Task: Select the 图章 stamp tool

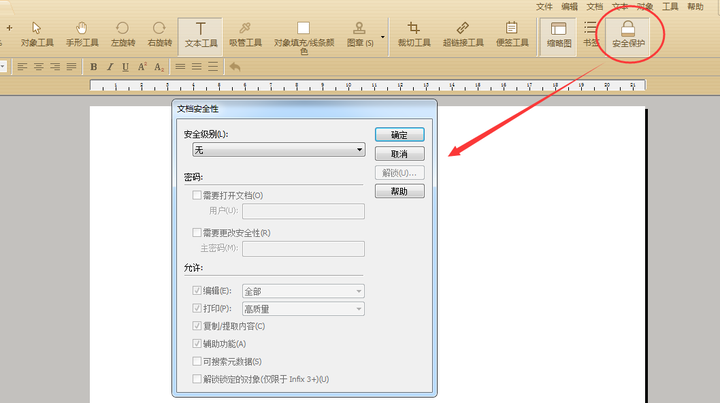Action: 360,35
